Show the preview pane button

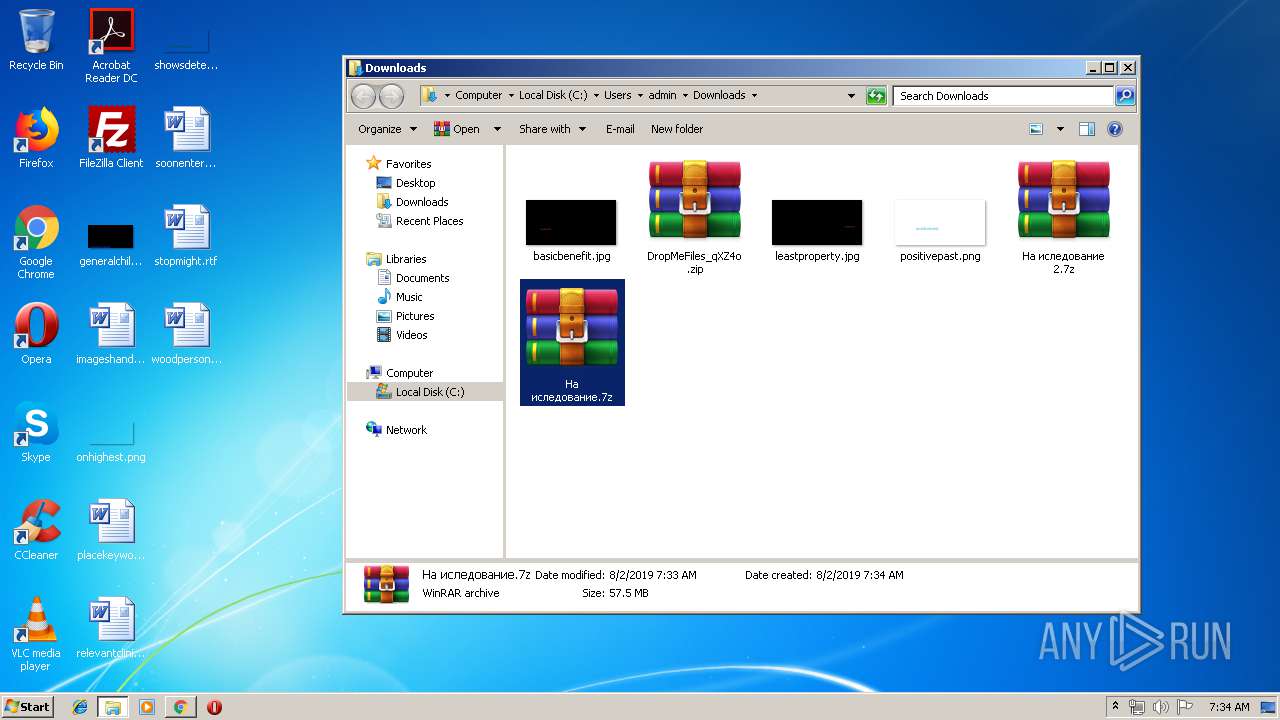[1087, 129]
